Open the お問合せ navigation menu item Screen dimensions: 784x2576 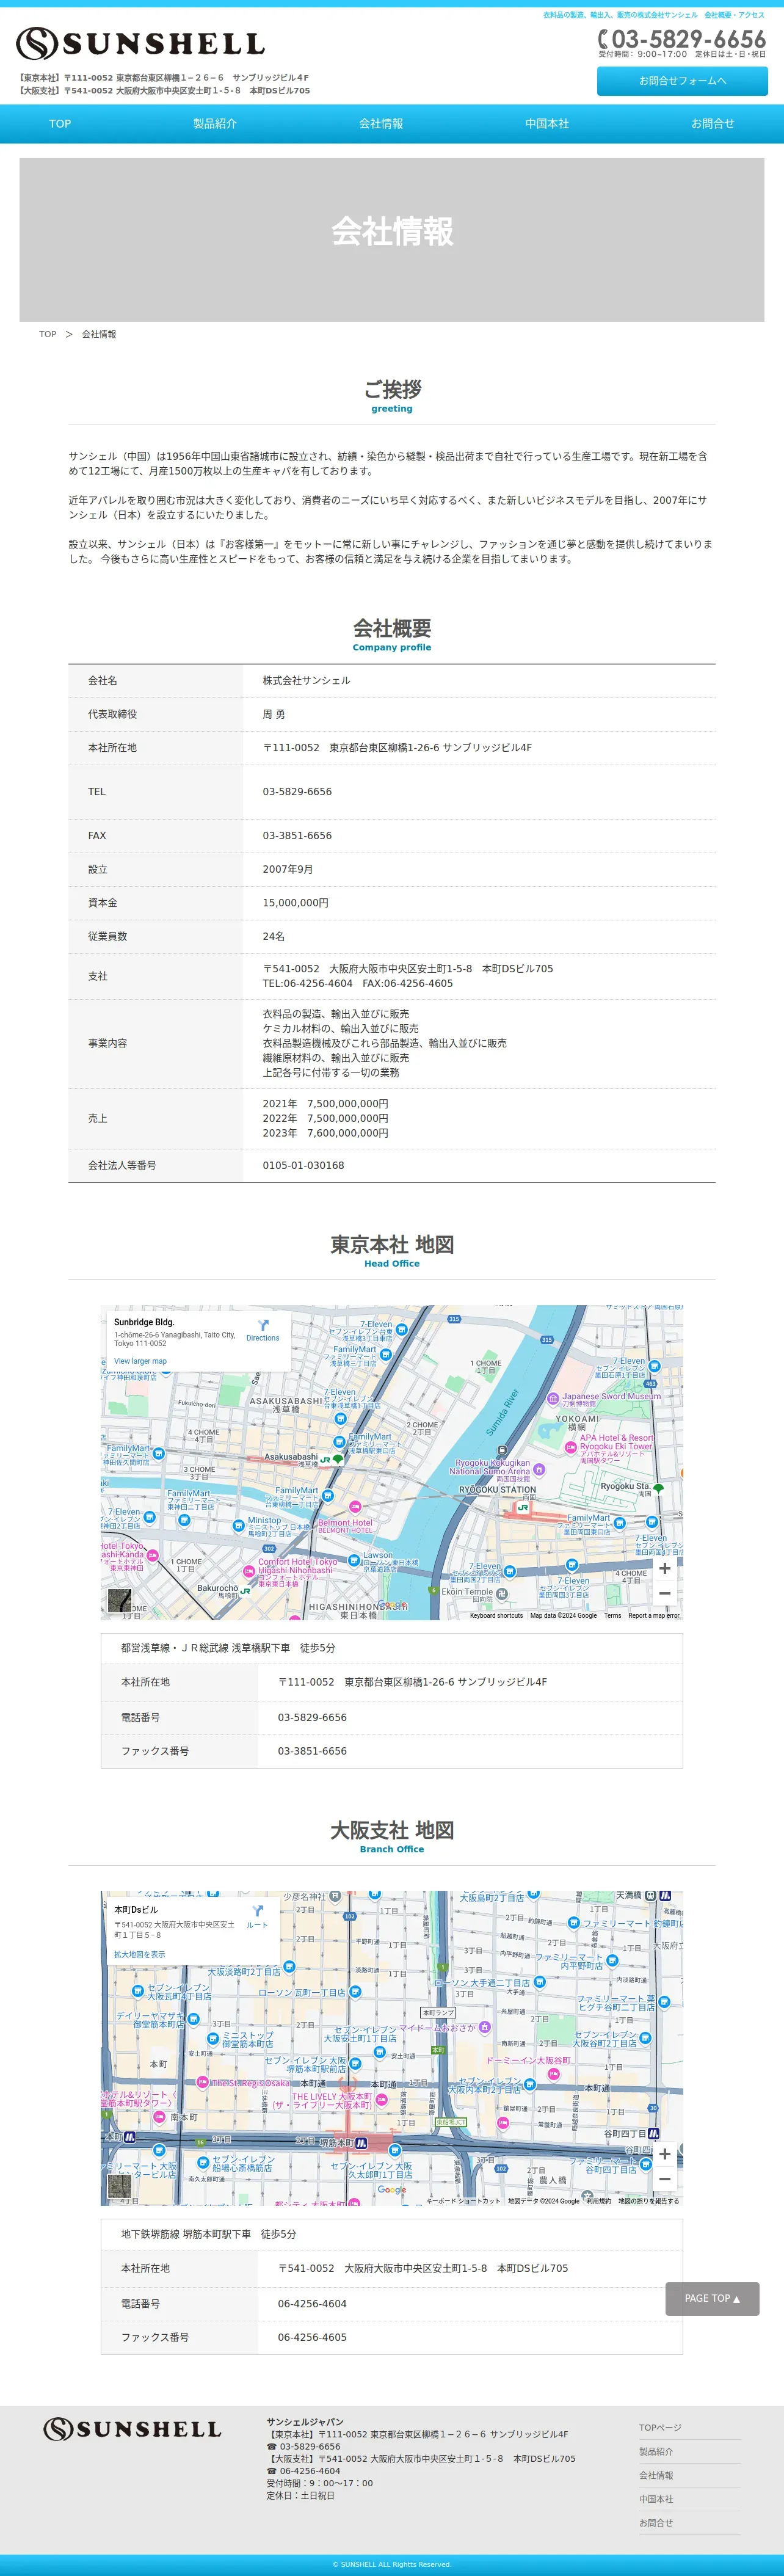pyautogui.click(x=713, y=124)
